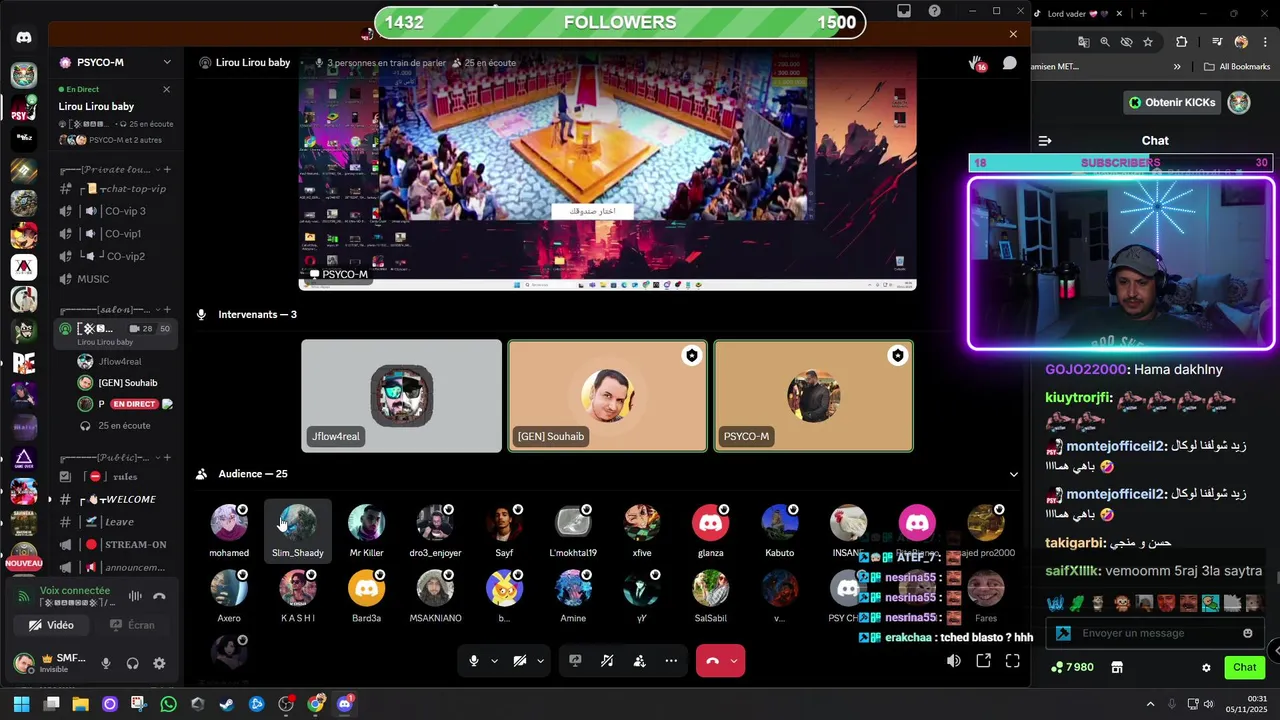Viewport: 1280px width, 720px height.
Task: Send message with green Chat button
Action: click(x=1244, y=667)
